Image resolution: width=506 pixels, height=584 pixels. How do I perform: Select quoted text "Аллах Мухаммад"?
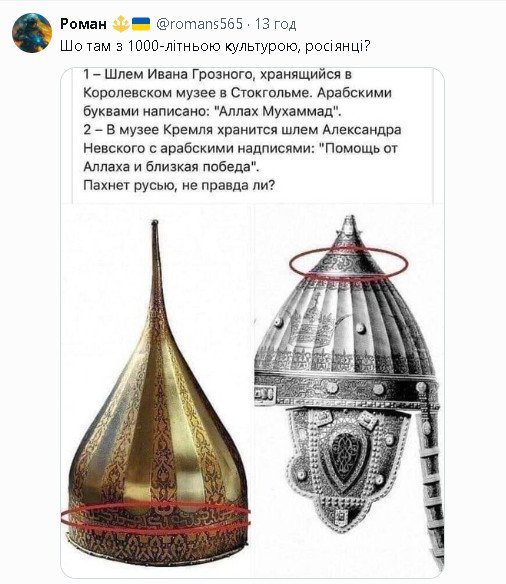279,111
